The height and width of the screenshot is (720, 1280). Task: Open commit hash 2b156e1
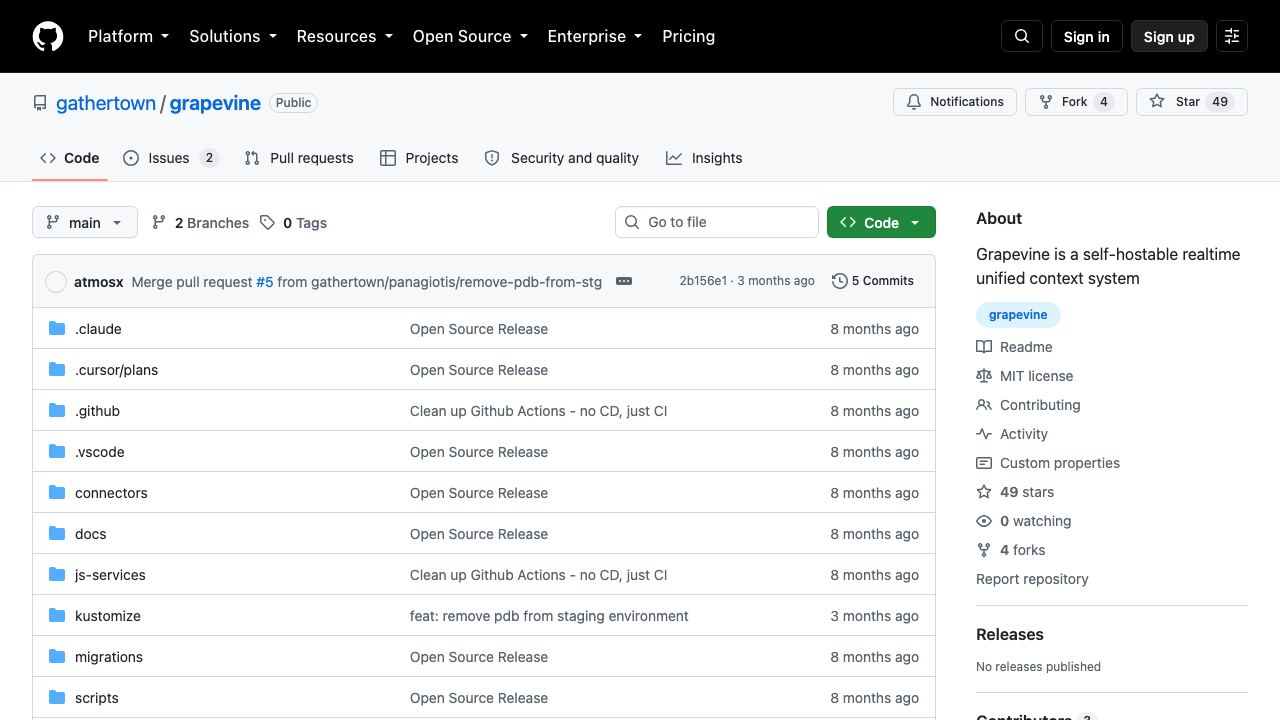click(x=703, y=281)
